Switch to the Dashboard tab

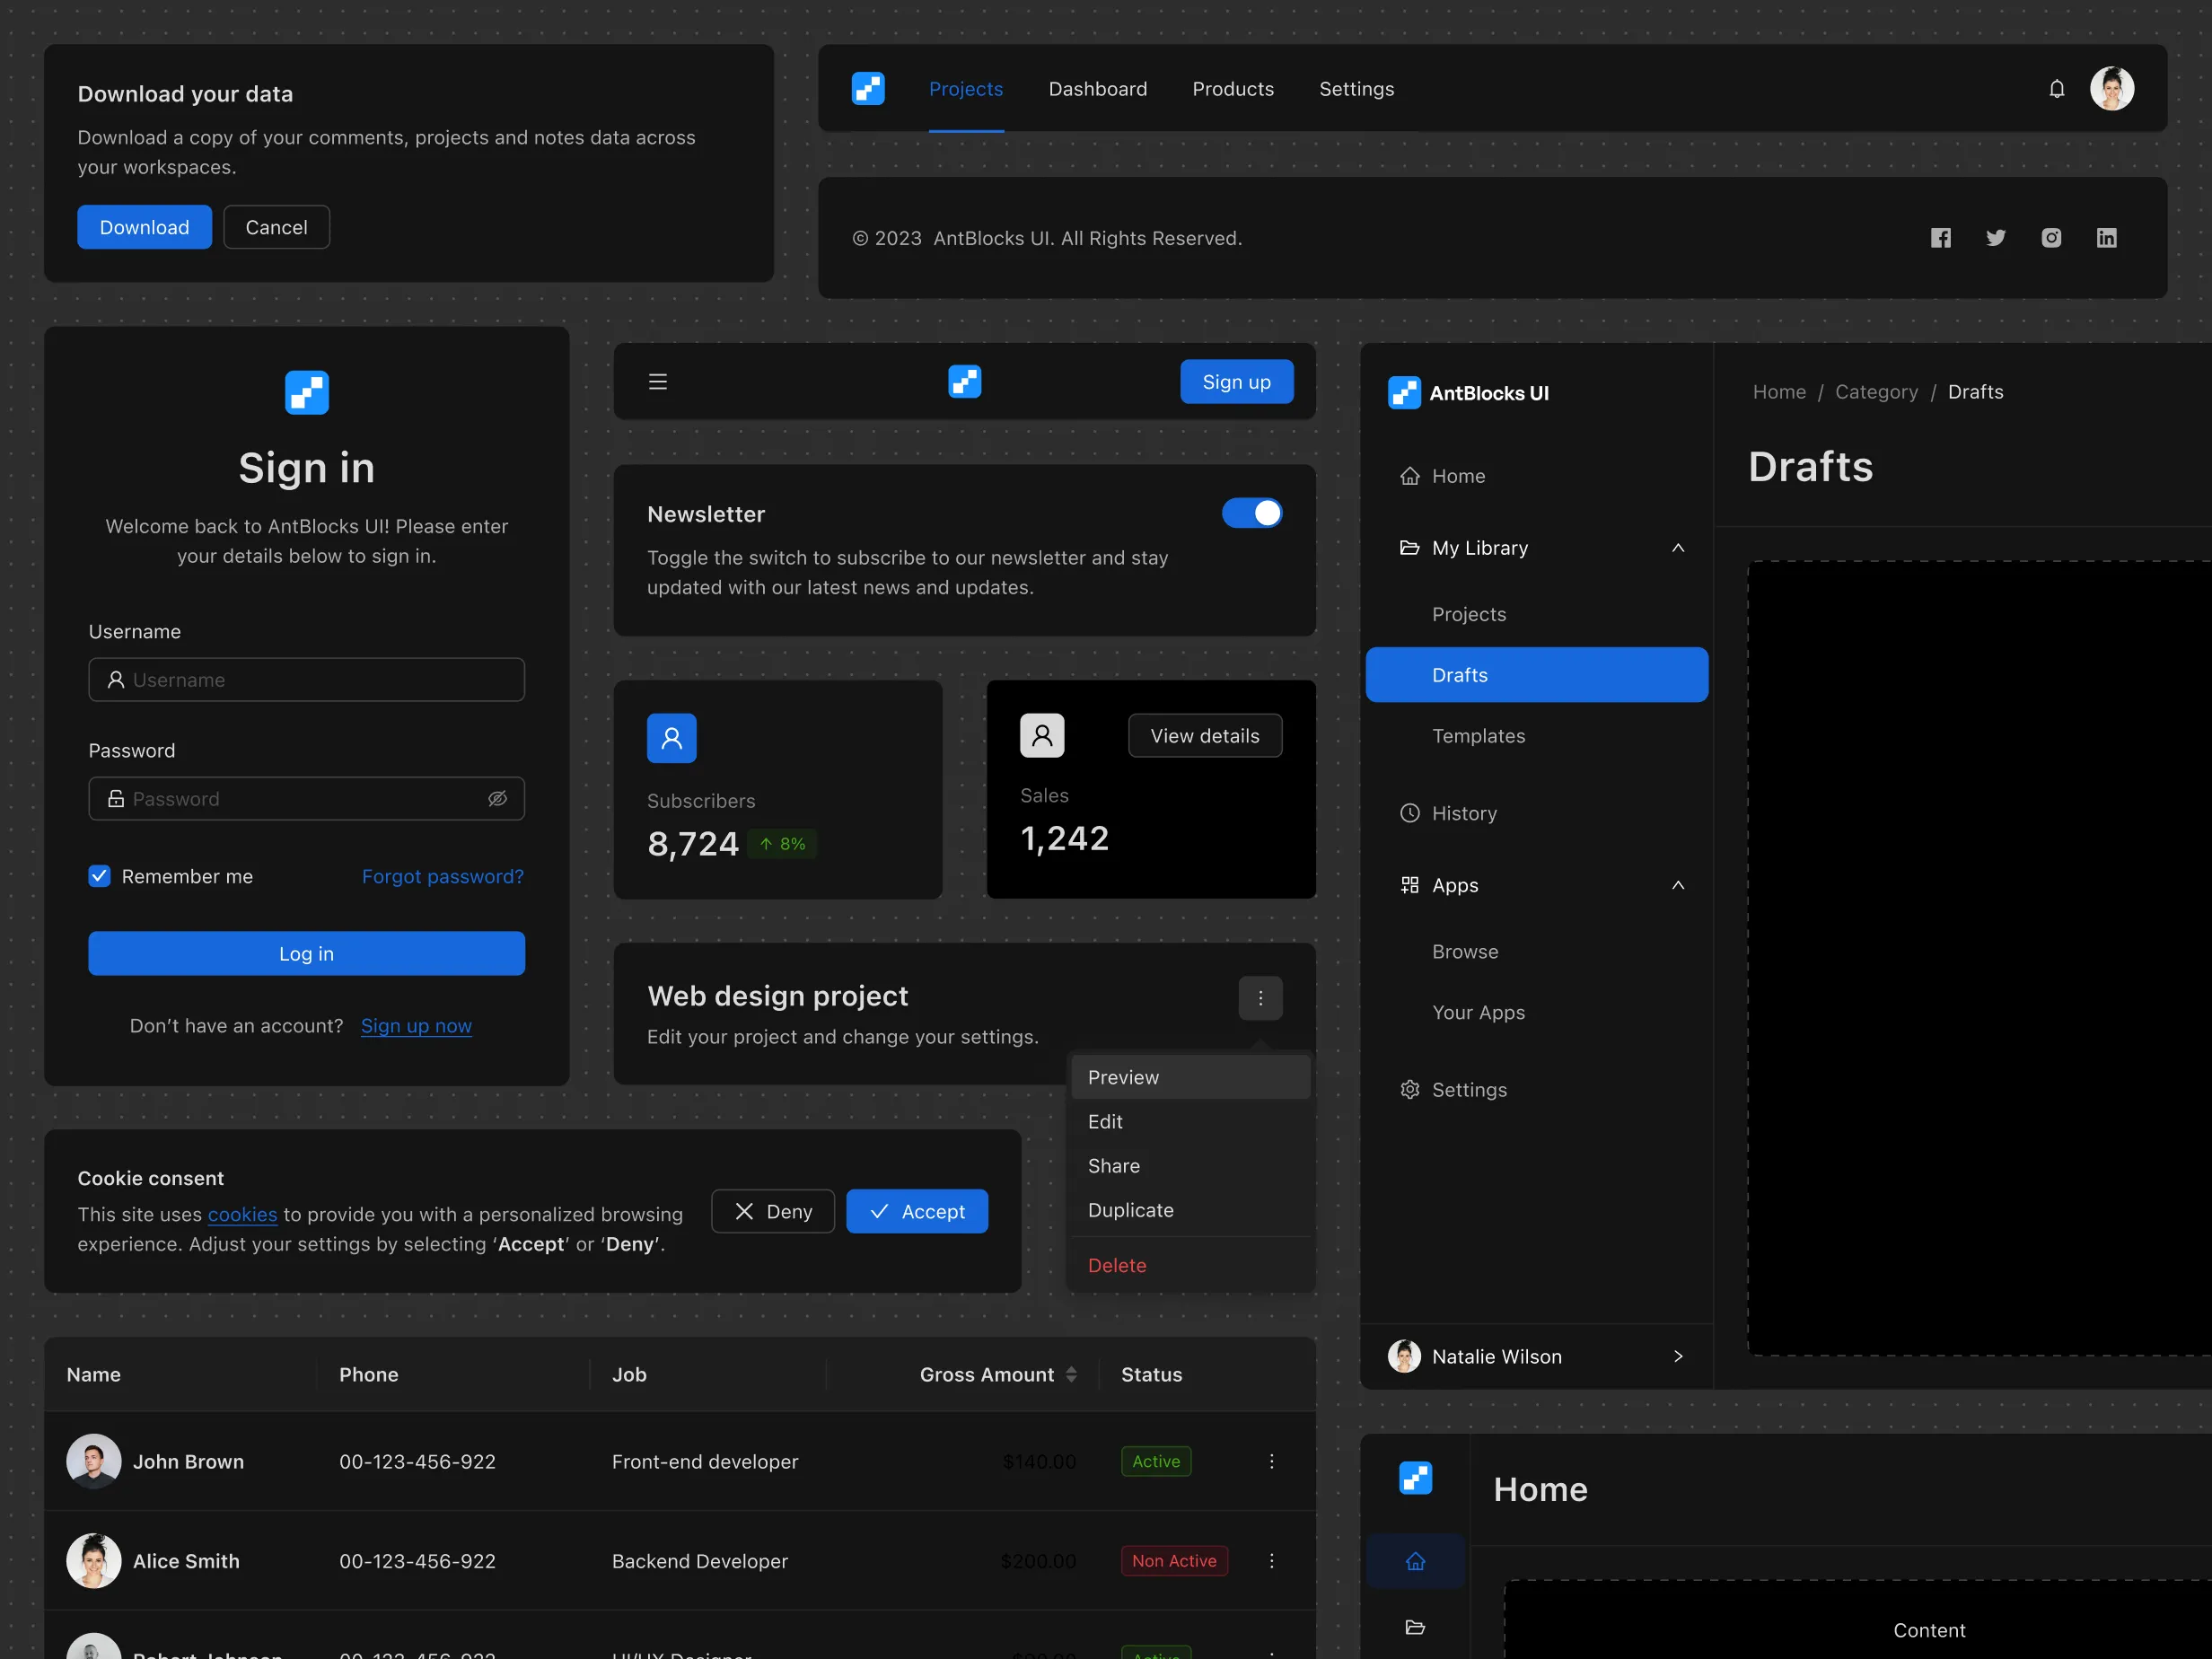pyautogui.click(x=1098, y=88)
